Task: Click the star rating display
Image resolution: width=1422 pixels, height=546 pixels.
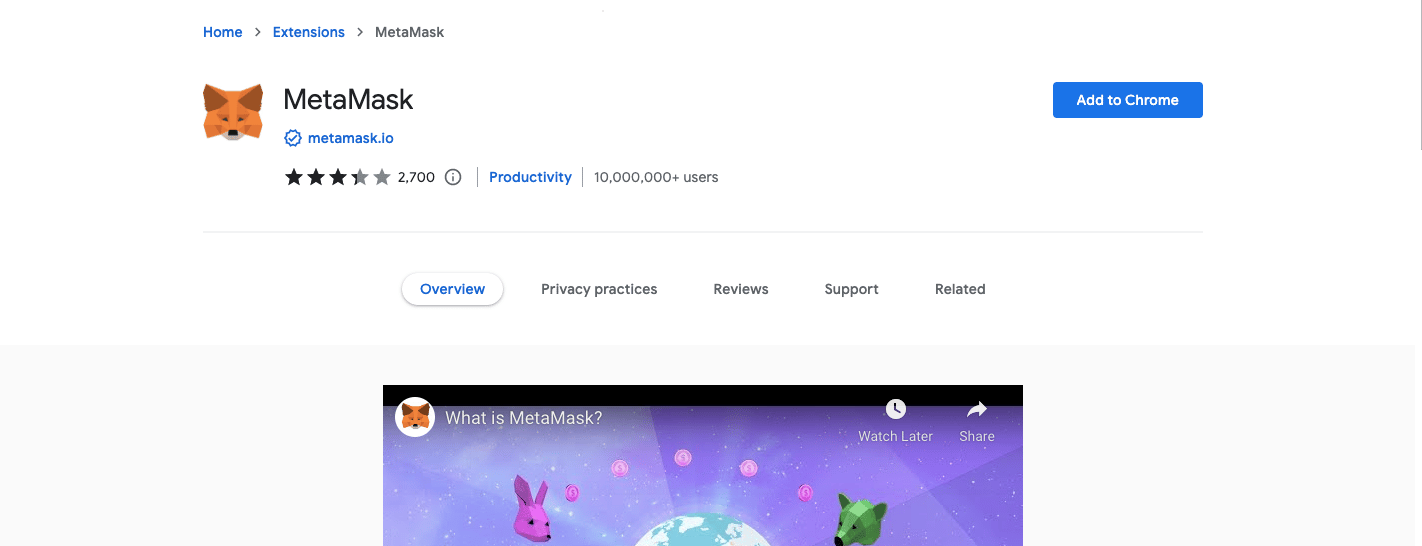Action: tap(338, 177)
